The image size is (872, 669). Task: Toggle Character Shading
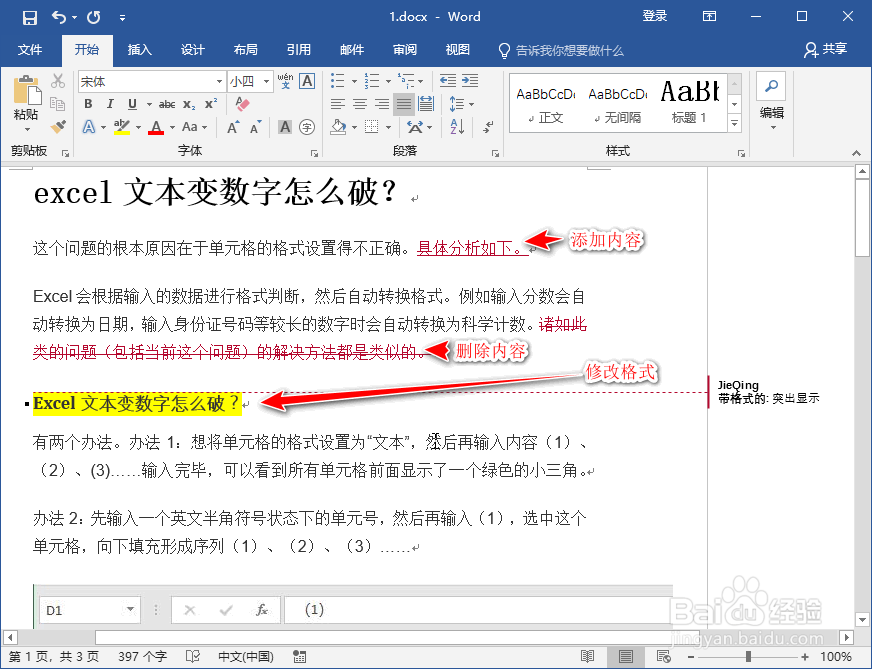(x=285, y=127)
